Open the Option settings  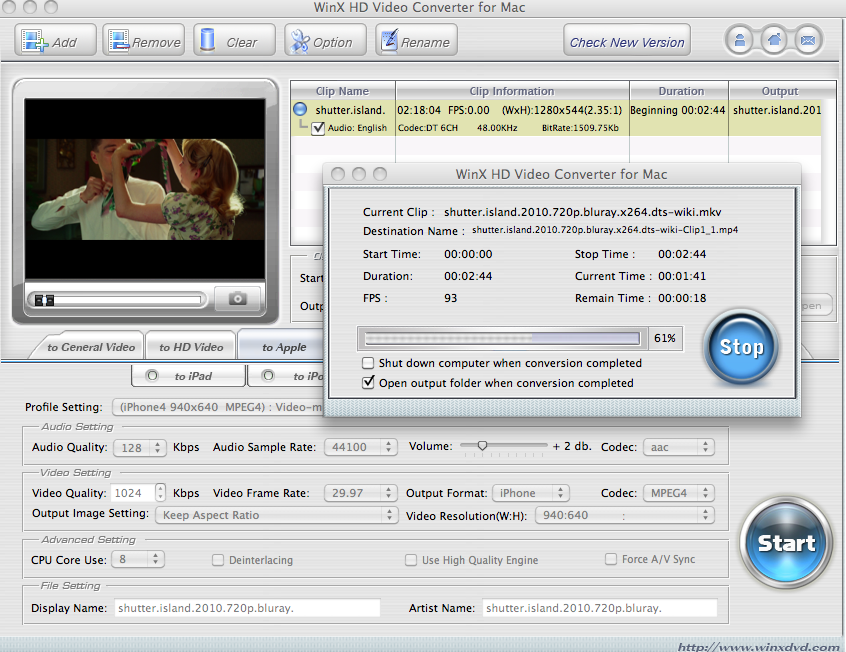point(325,40)
